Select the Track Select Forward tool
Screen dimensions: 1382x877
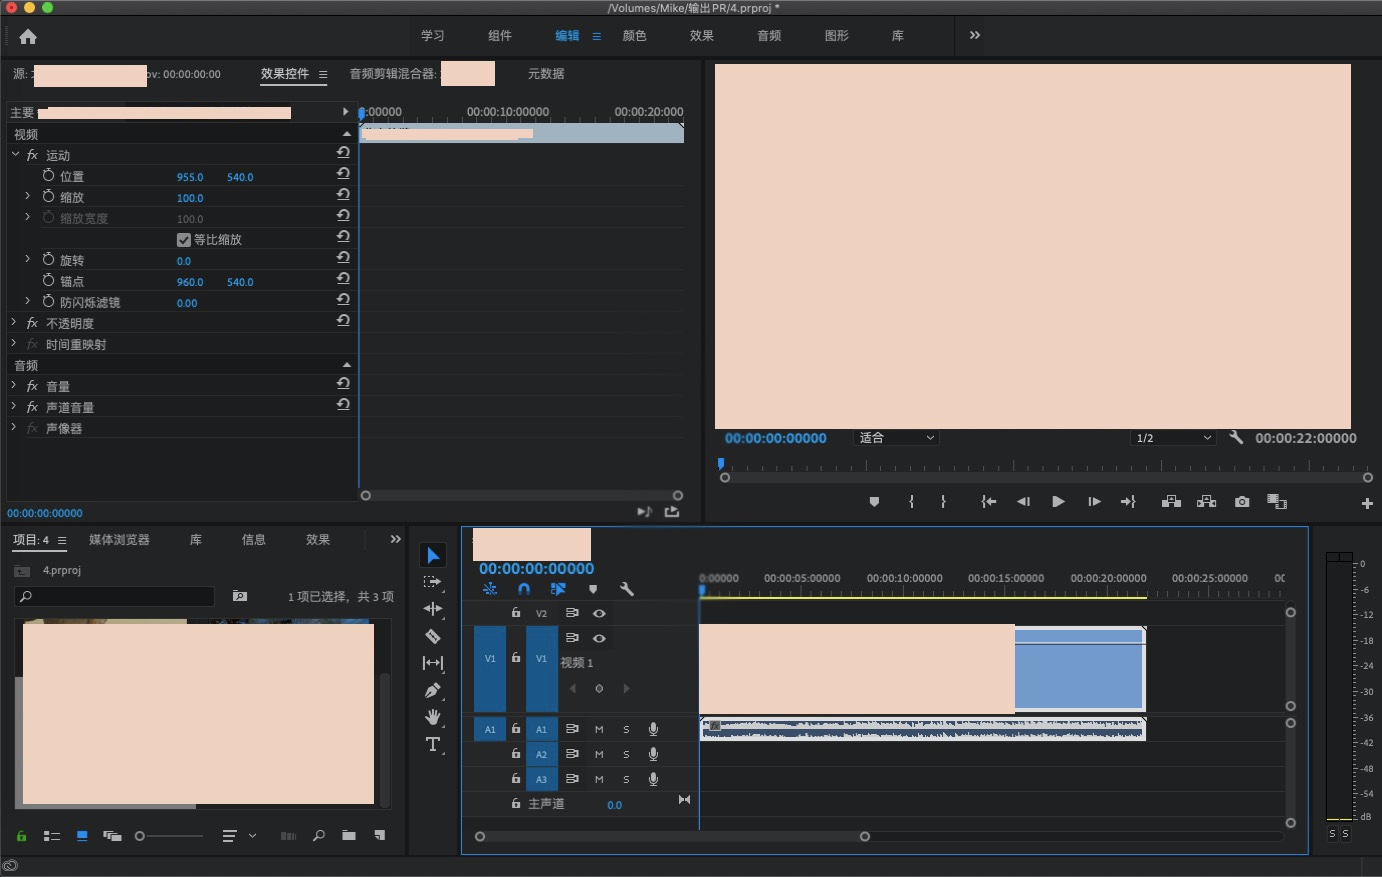click(x=433, y=582)
